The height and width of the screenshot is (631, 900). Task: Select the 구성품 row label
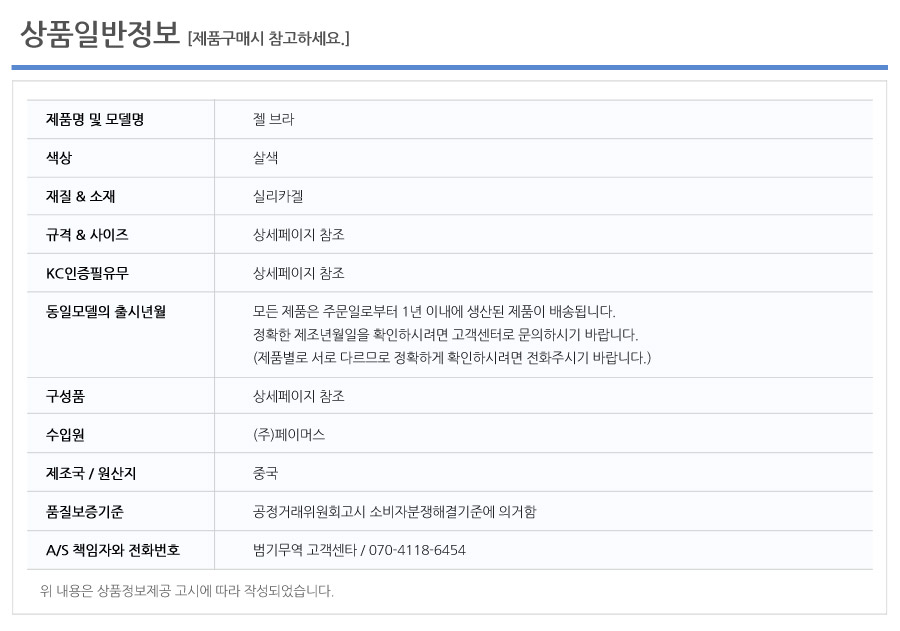coord(65,396)
